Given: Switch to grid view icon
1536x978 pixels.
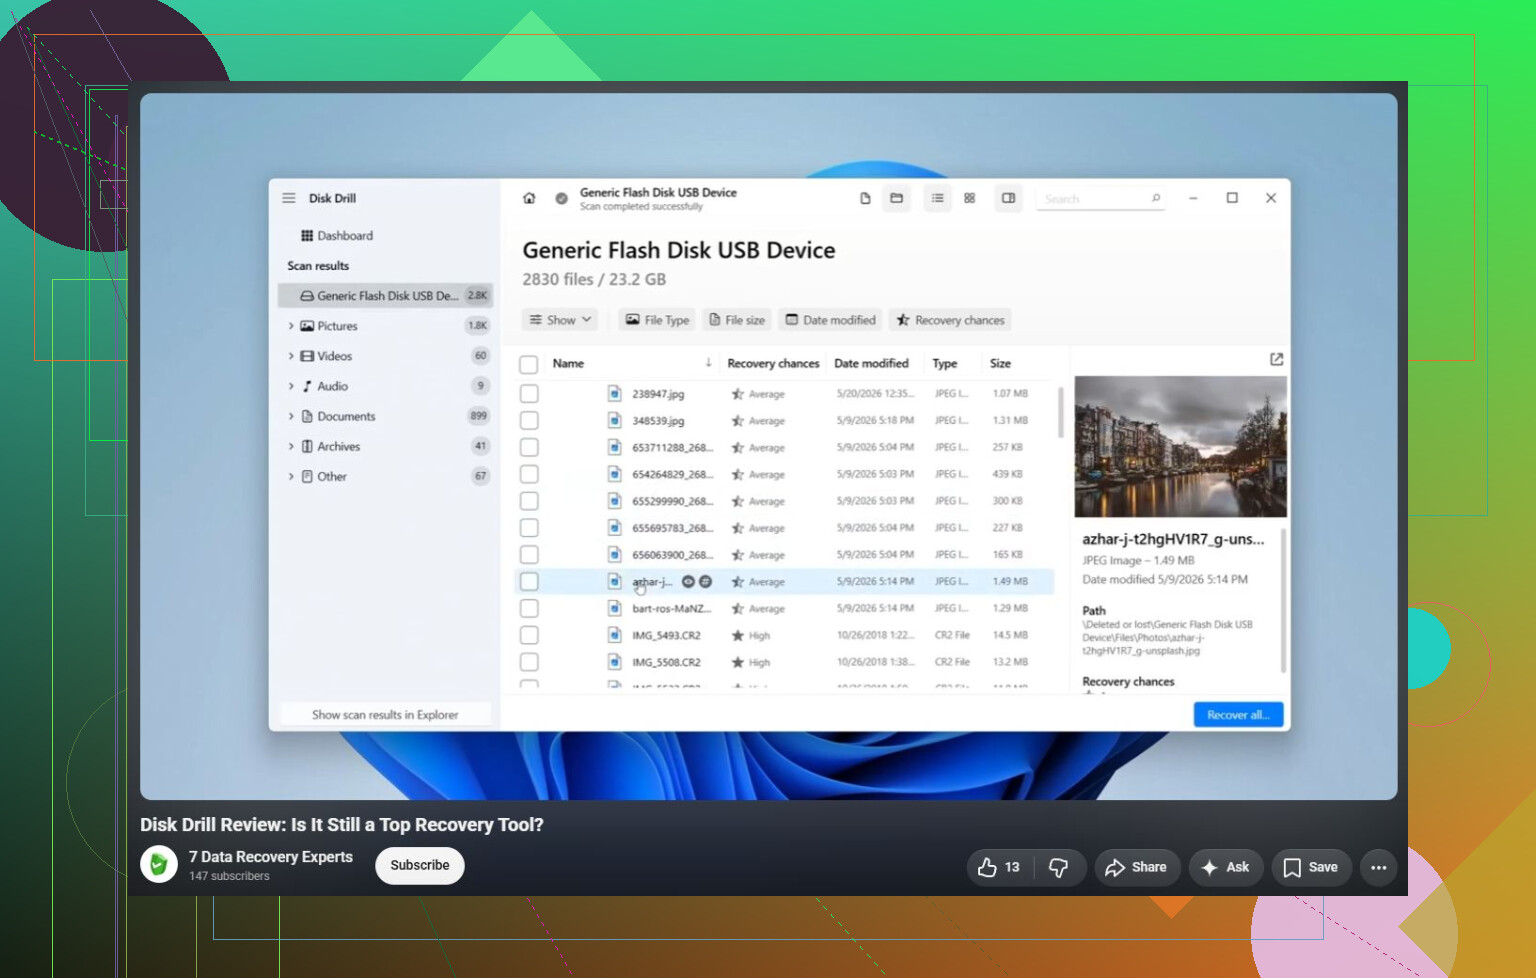Looking at the screenshot, I should pos(969,198).
